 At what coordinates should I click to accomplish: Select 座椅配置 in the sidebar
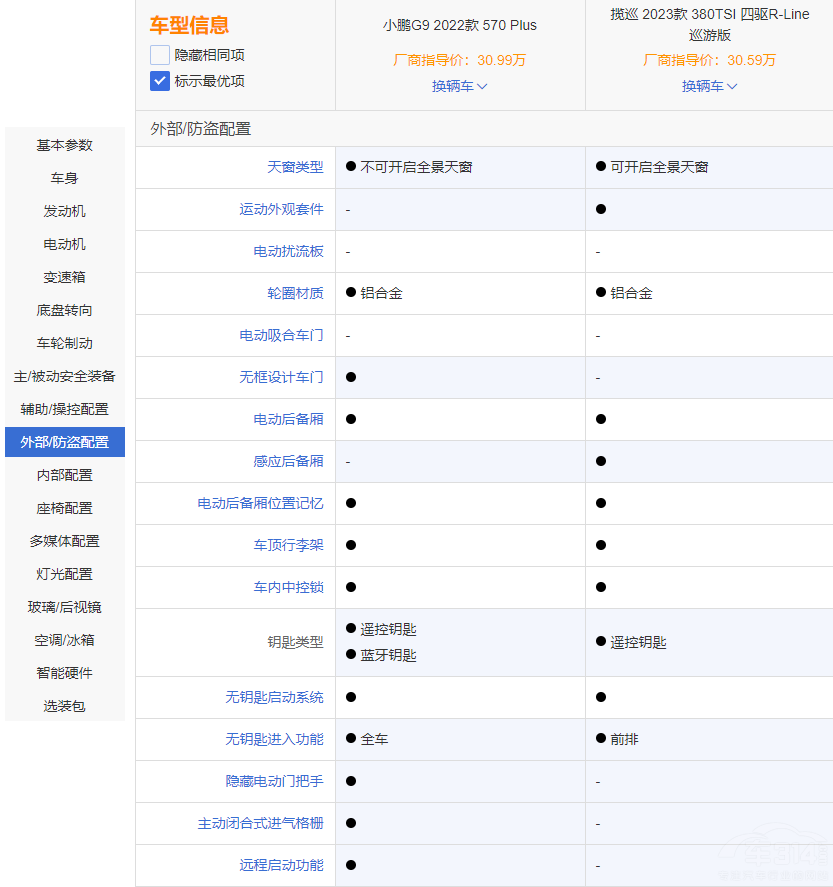pyautogui.click(x=65, y=508)
